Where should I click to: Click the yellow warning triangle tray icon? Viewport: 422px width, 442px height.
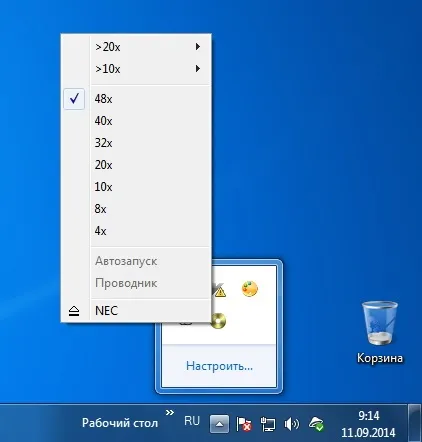219,290
